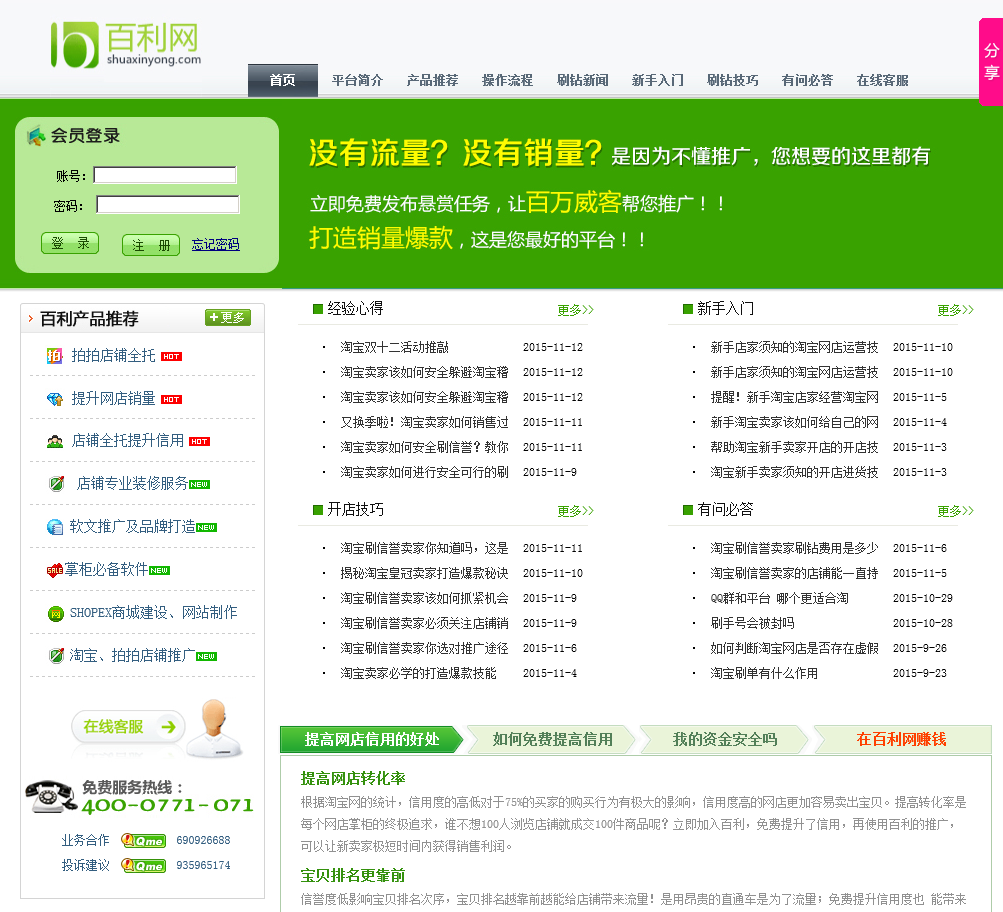Image resolution: width=1003 pixels, height=912 pixels.
Task: Click the icon beside 淘宝、拍拍店铺推广
Action: (56, 656)
